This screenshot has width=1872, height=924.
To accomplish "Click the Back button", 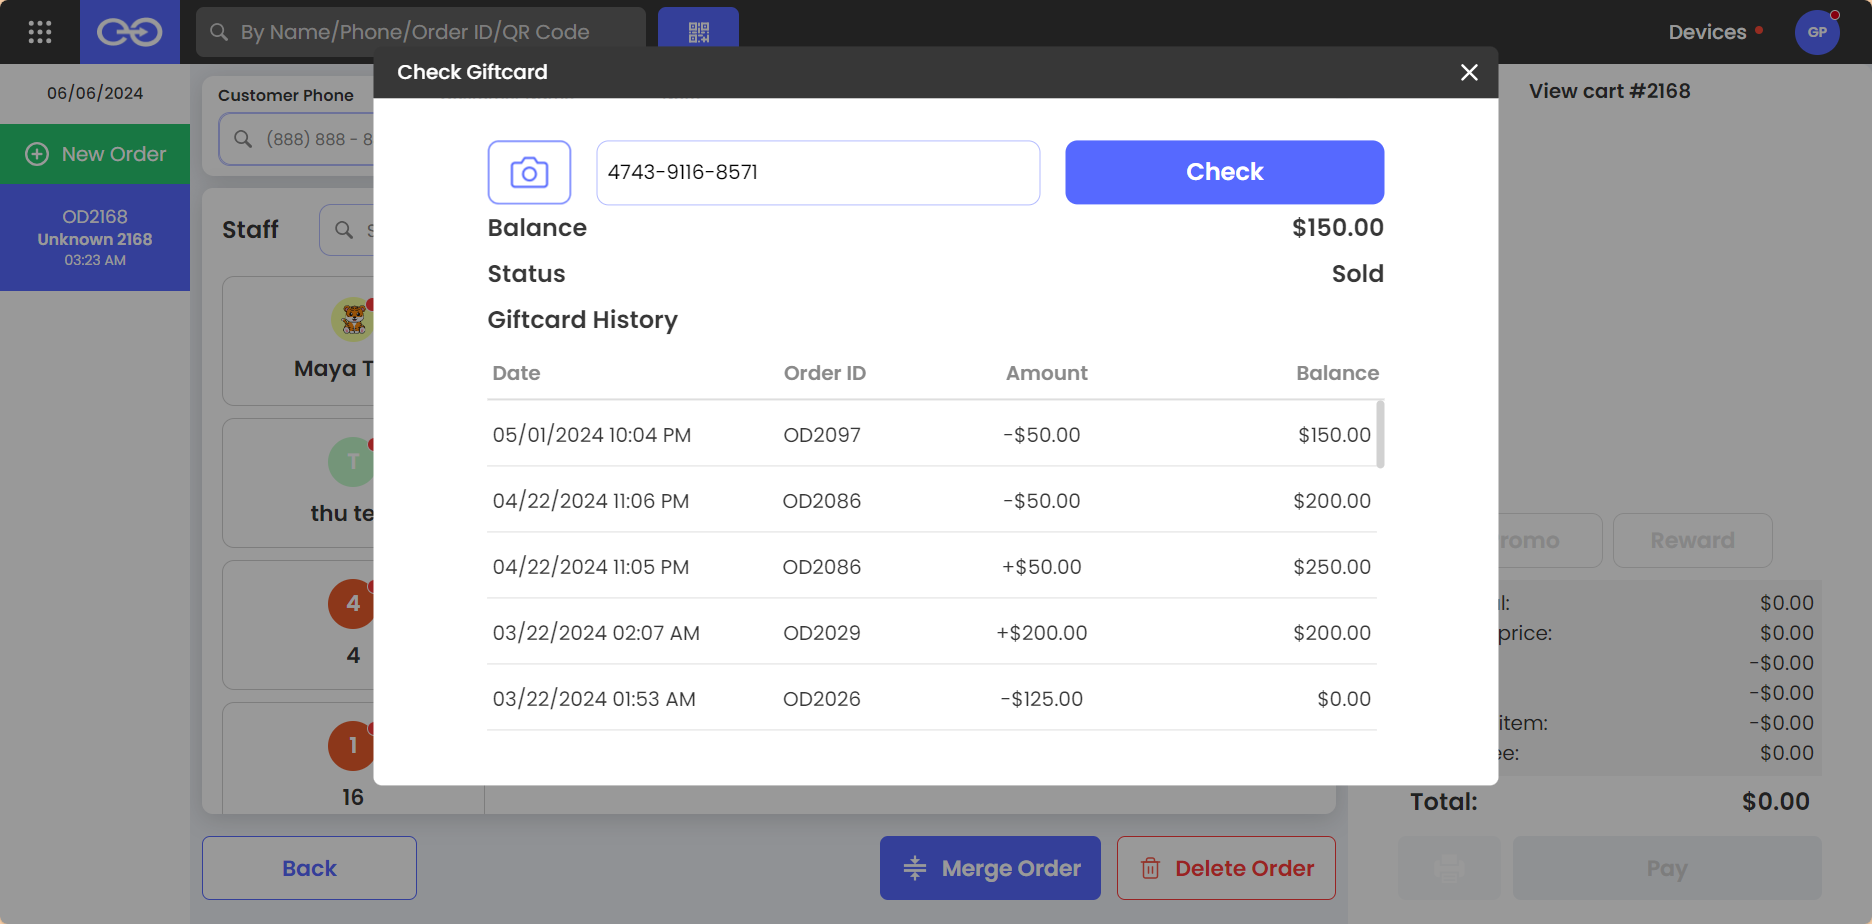I will coord(309,868).
